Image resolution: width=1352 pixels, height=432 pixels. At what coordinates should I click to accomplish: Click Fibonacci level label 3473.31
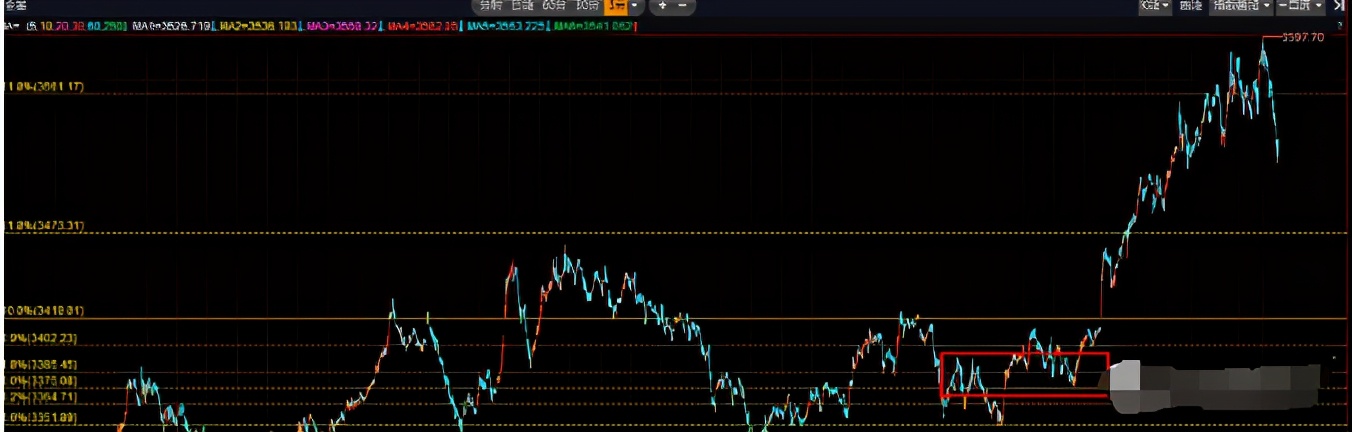(x=44, y=227)
